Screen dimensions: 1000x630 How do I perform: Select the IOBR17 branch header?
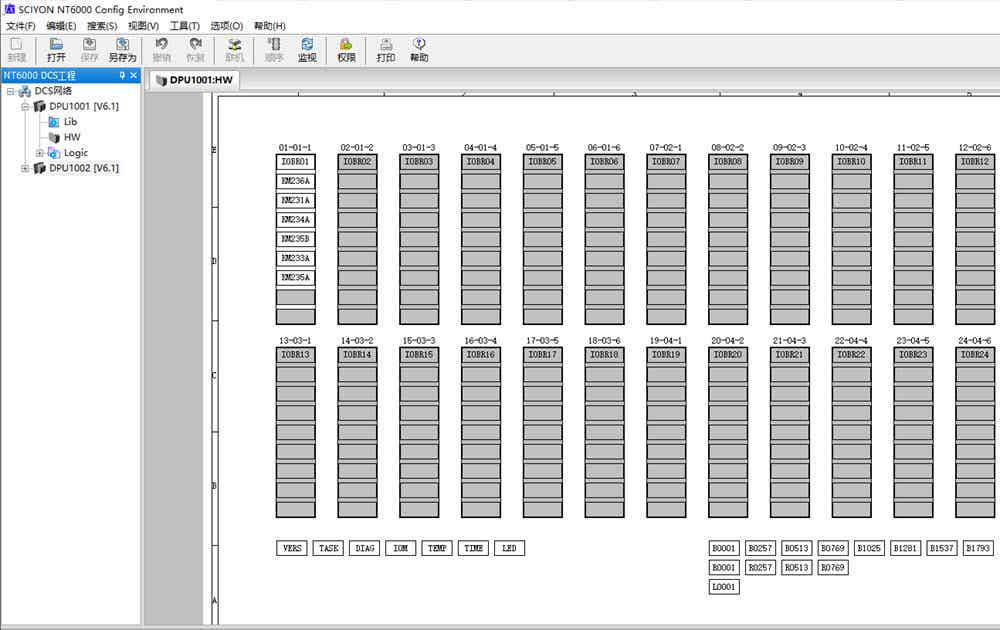[x=543, y=355]
